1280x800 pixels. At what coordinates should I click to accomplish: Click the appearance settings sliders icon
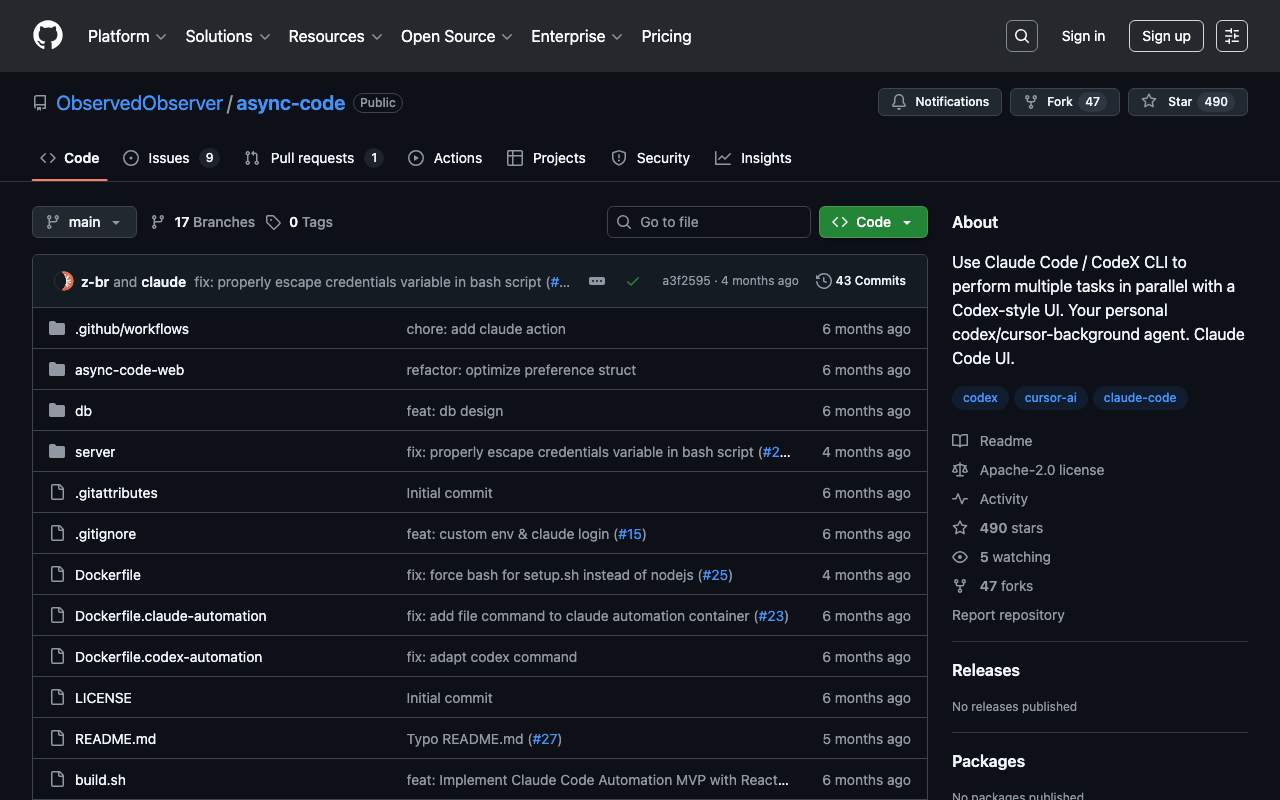1232,36
